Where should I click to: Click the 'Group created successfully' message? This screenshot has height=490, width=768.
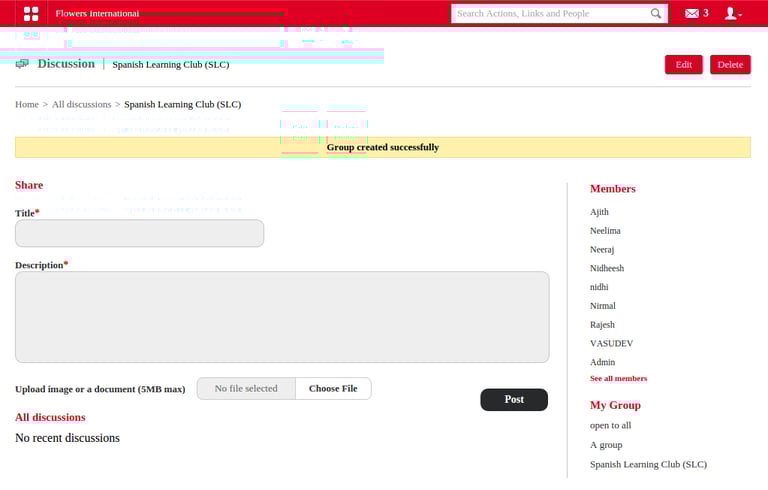tap(383, 147)
